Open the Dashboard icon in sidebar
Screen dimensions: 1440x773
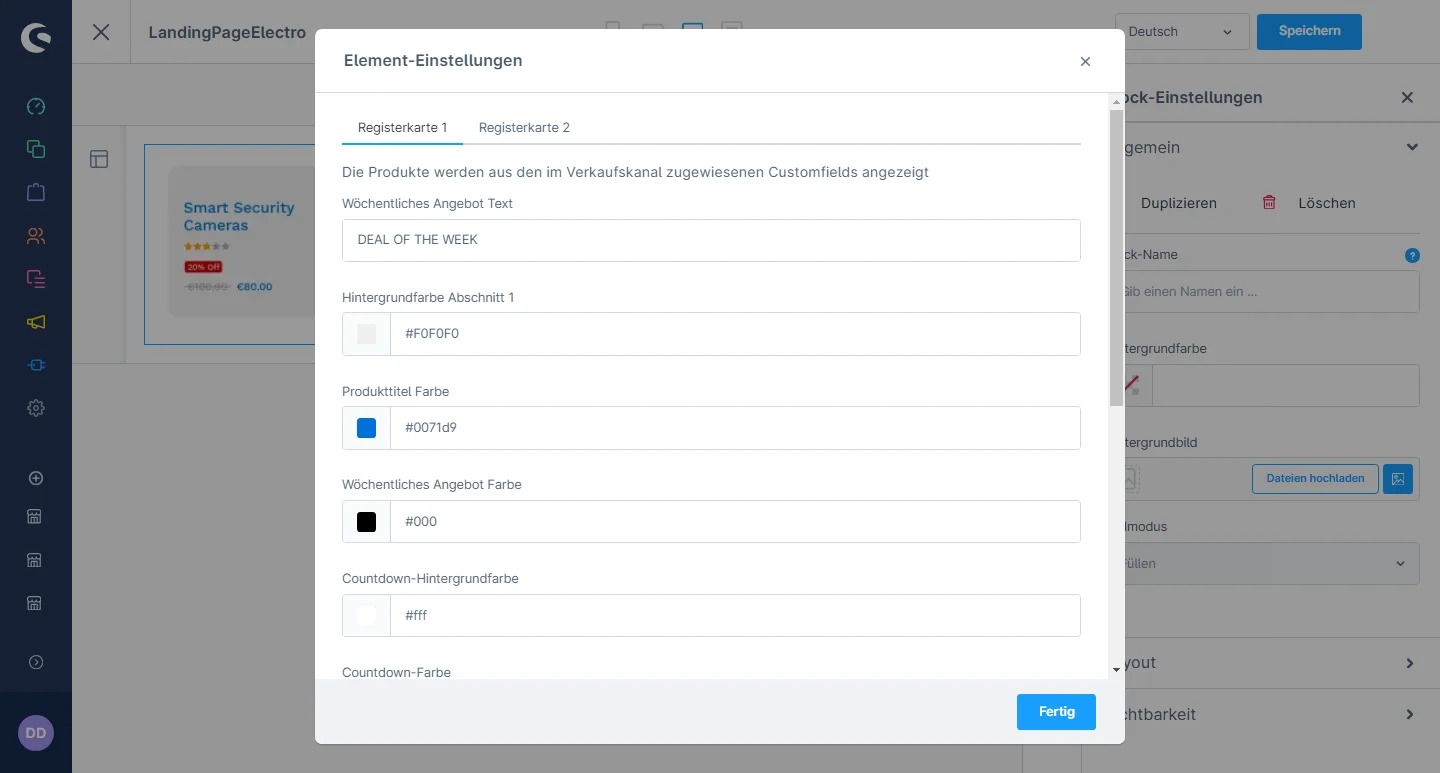tap(36, 106)
